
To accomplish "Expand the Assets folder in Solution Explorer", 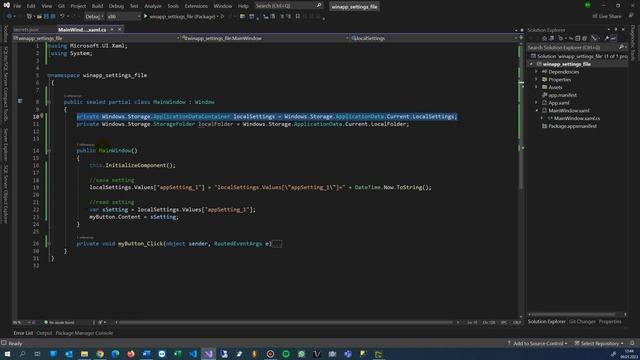I will (x=536, y=87).
